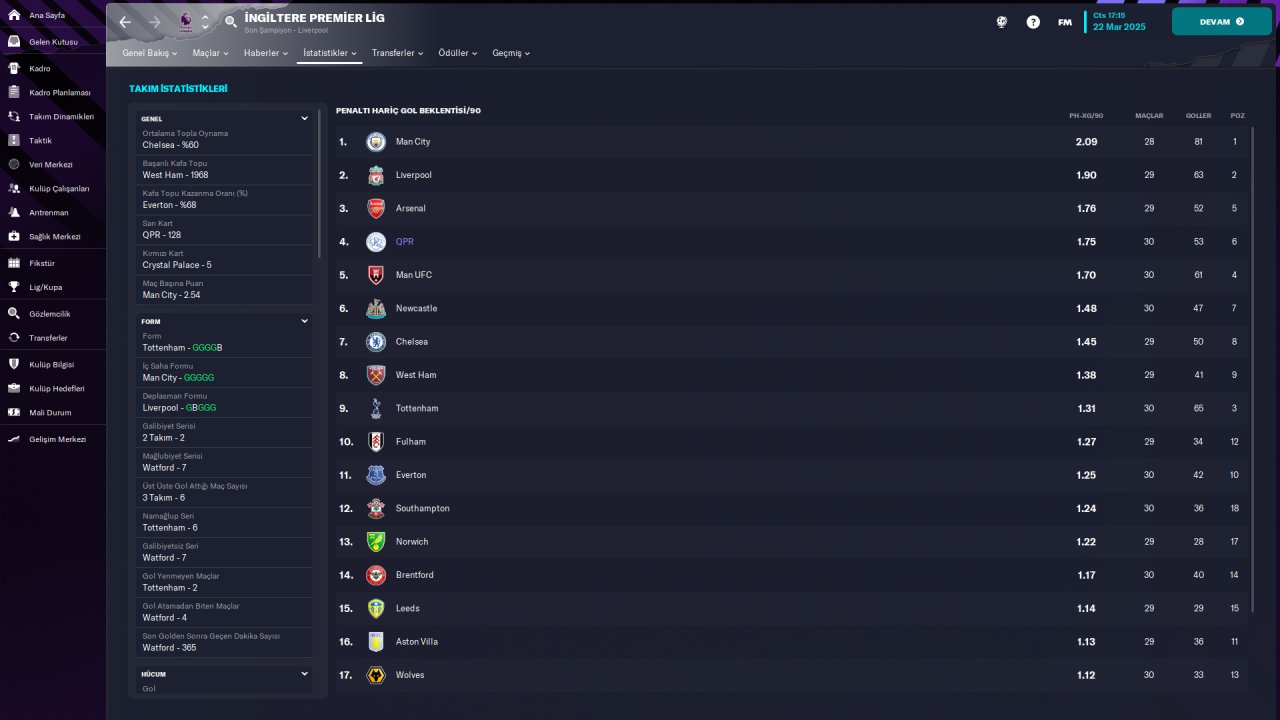
Task: Click the search magnifier beside league title
Action: click(x=231, y=21)
